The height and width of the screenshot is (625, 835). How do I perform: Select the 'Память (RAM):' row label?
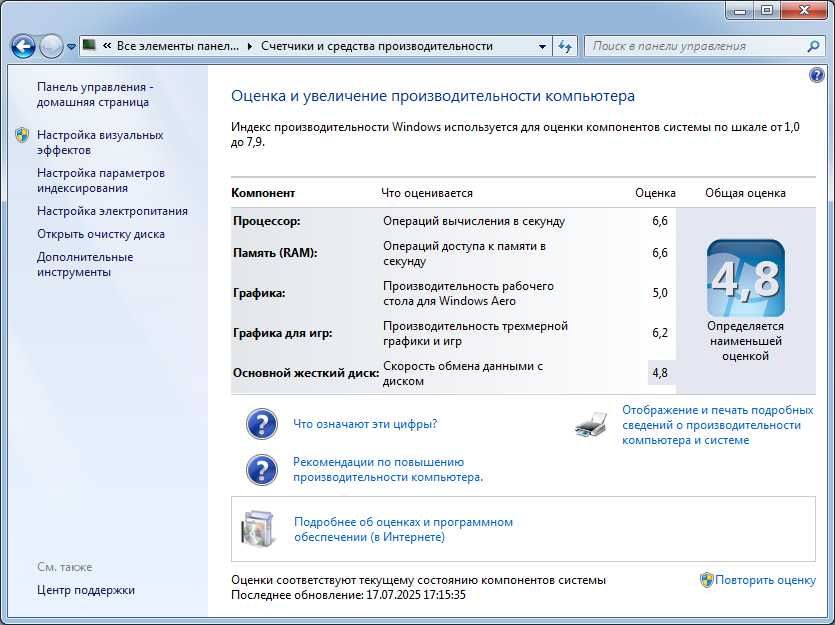[x=275, y=253]
